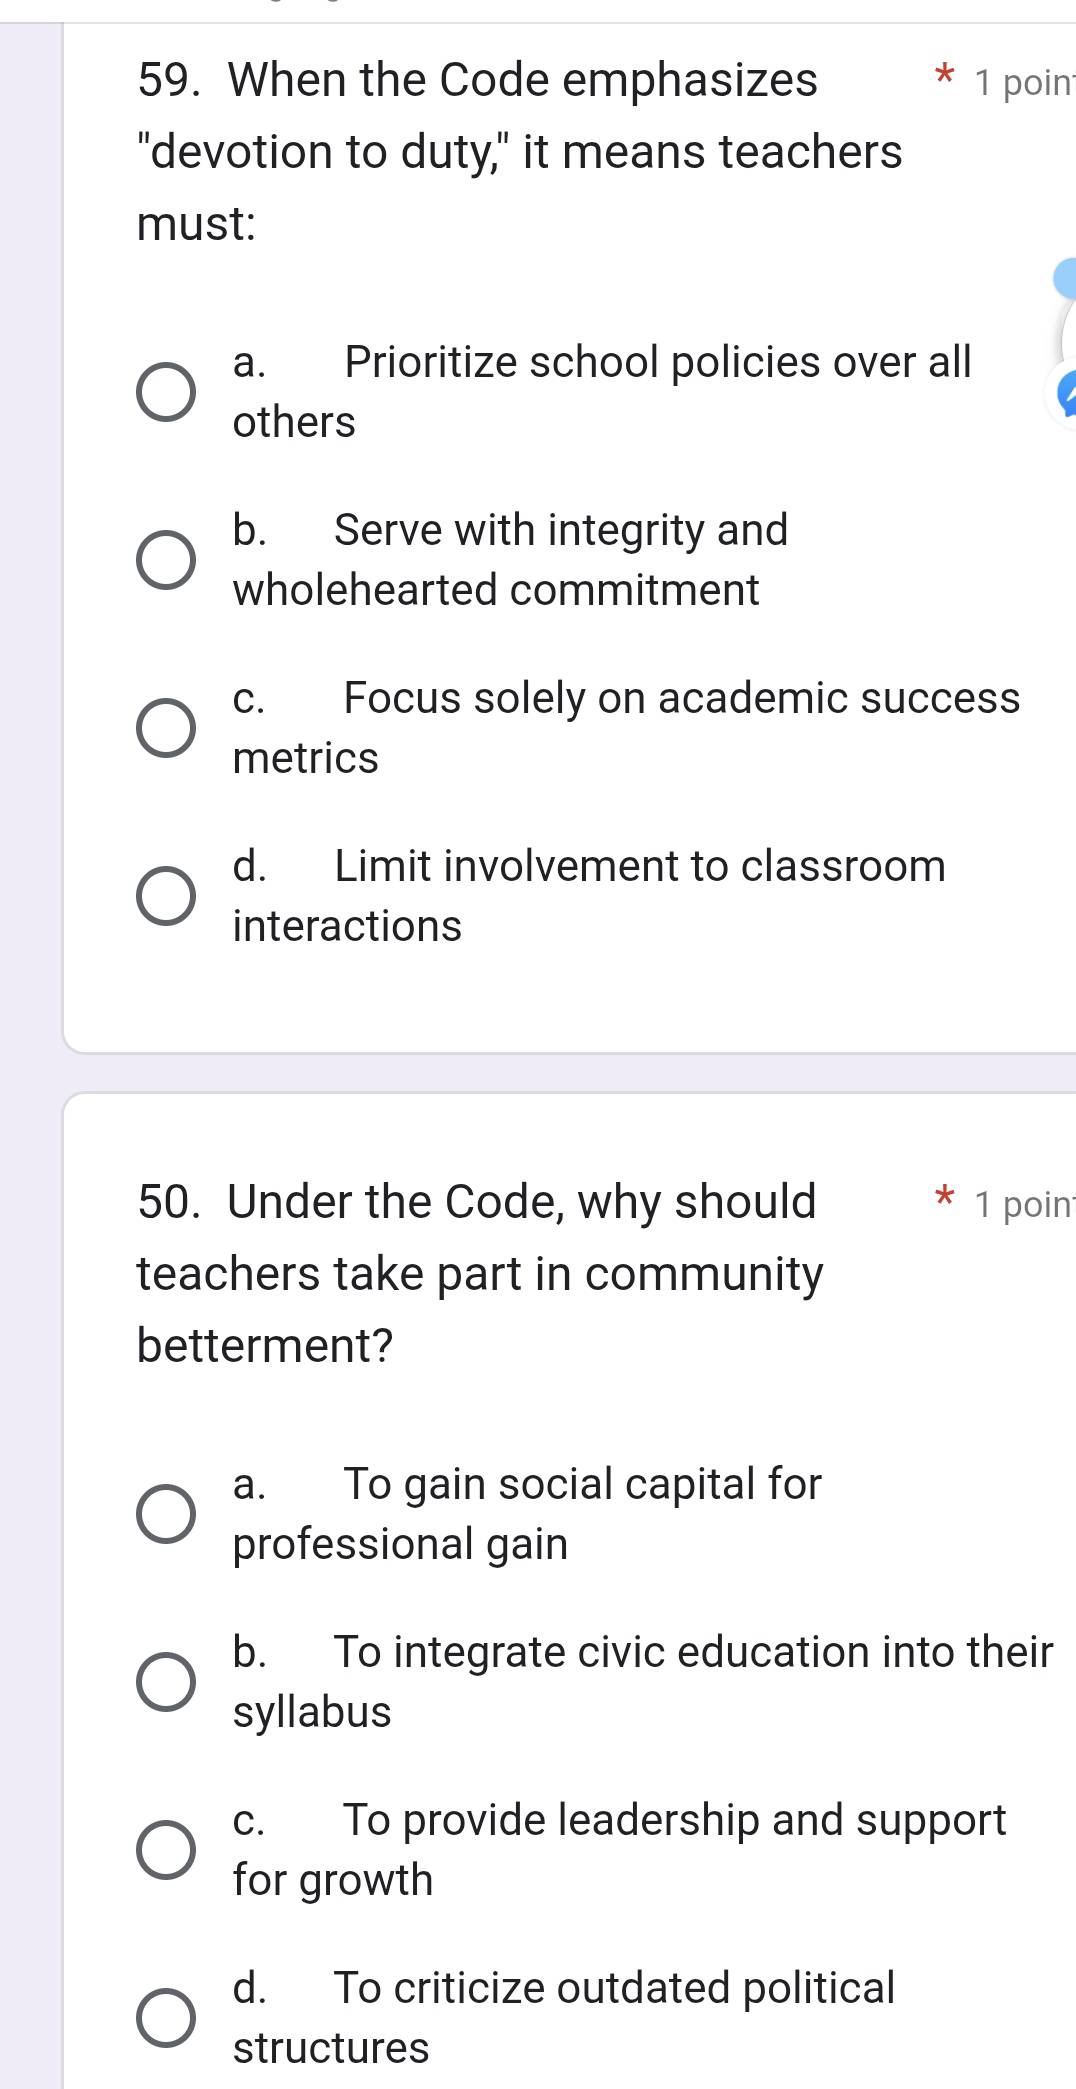Viewport: 1076px width, 2089px height.
Task: Tap the light blue bubble above Messenger icon
Action: pyautogui.click(x=1066, y=277)
